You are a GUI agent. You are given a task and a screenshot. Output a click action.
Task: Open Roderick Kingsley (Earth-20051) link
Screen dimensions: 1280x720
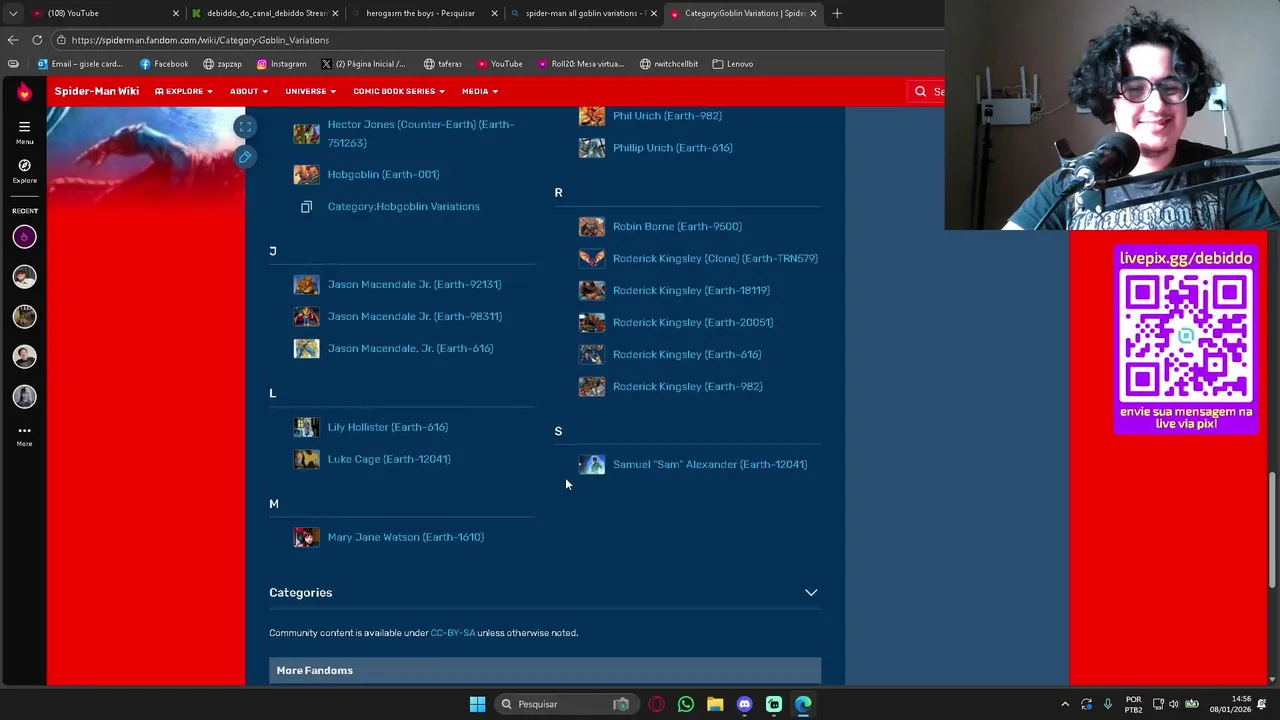click(x=692, y=322)
